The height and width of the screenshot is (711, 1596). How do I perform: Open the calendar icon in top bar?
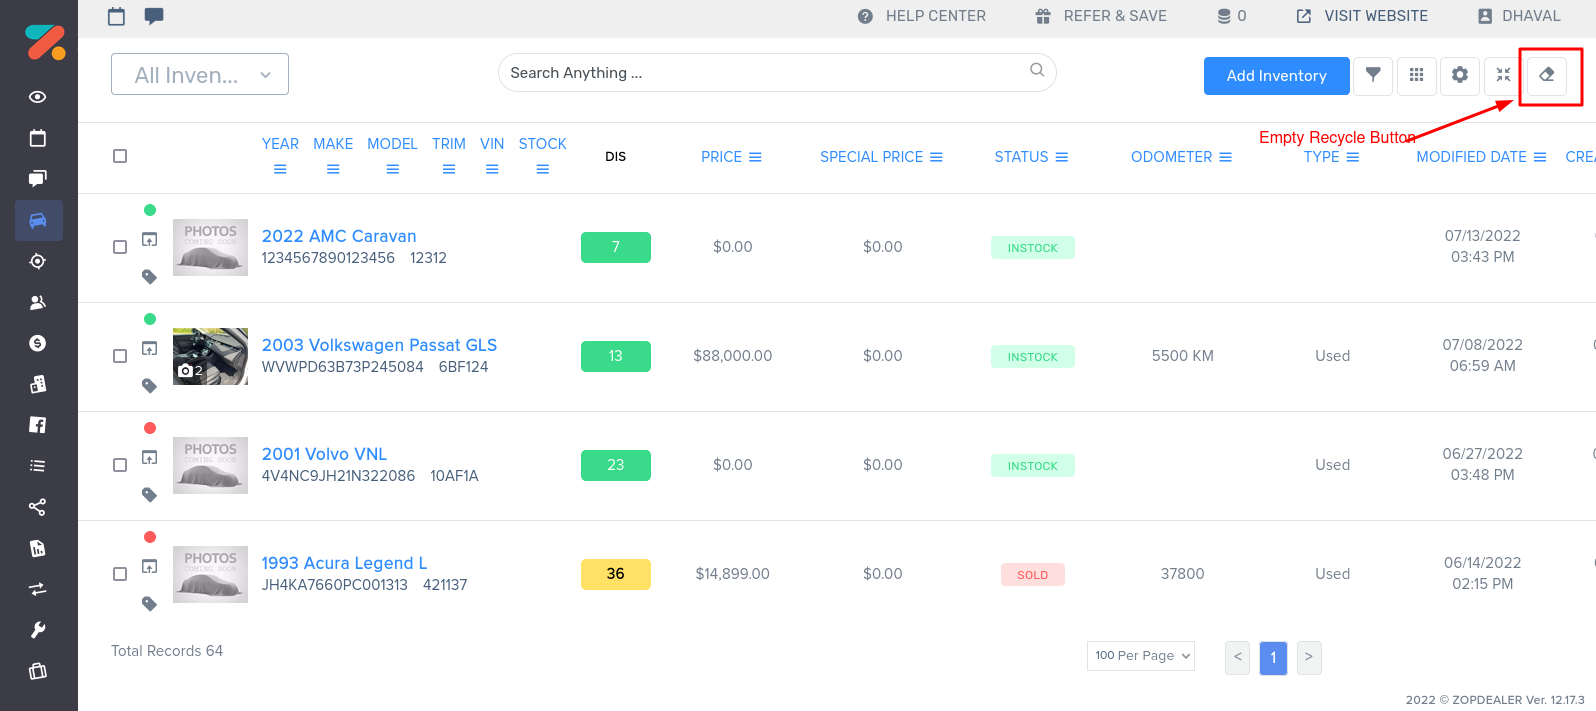[x=117, y=16]
